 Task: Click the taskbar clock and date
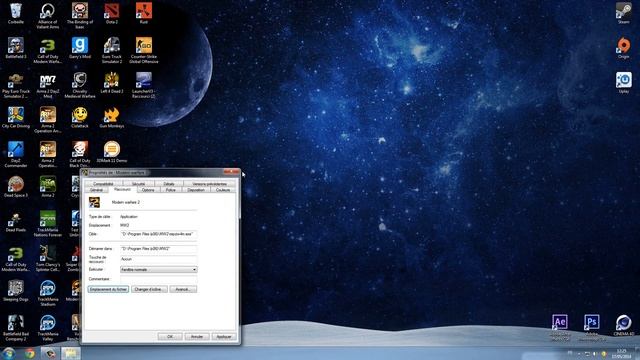pos(621,353)
